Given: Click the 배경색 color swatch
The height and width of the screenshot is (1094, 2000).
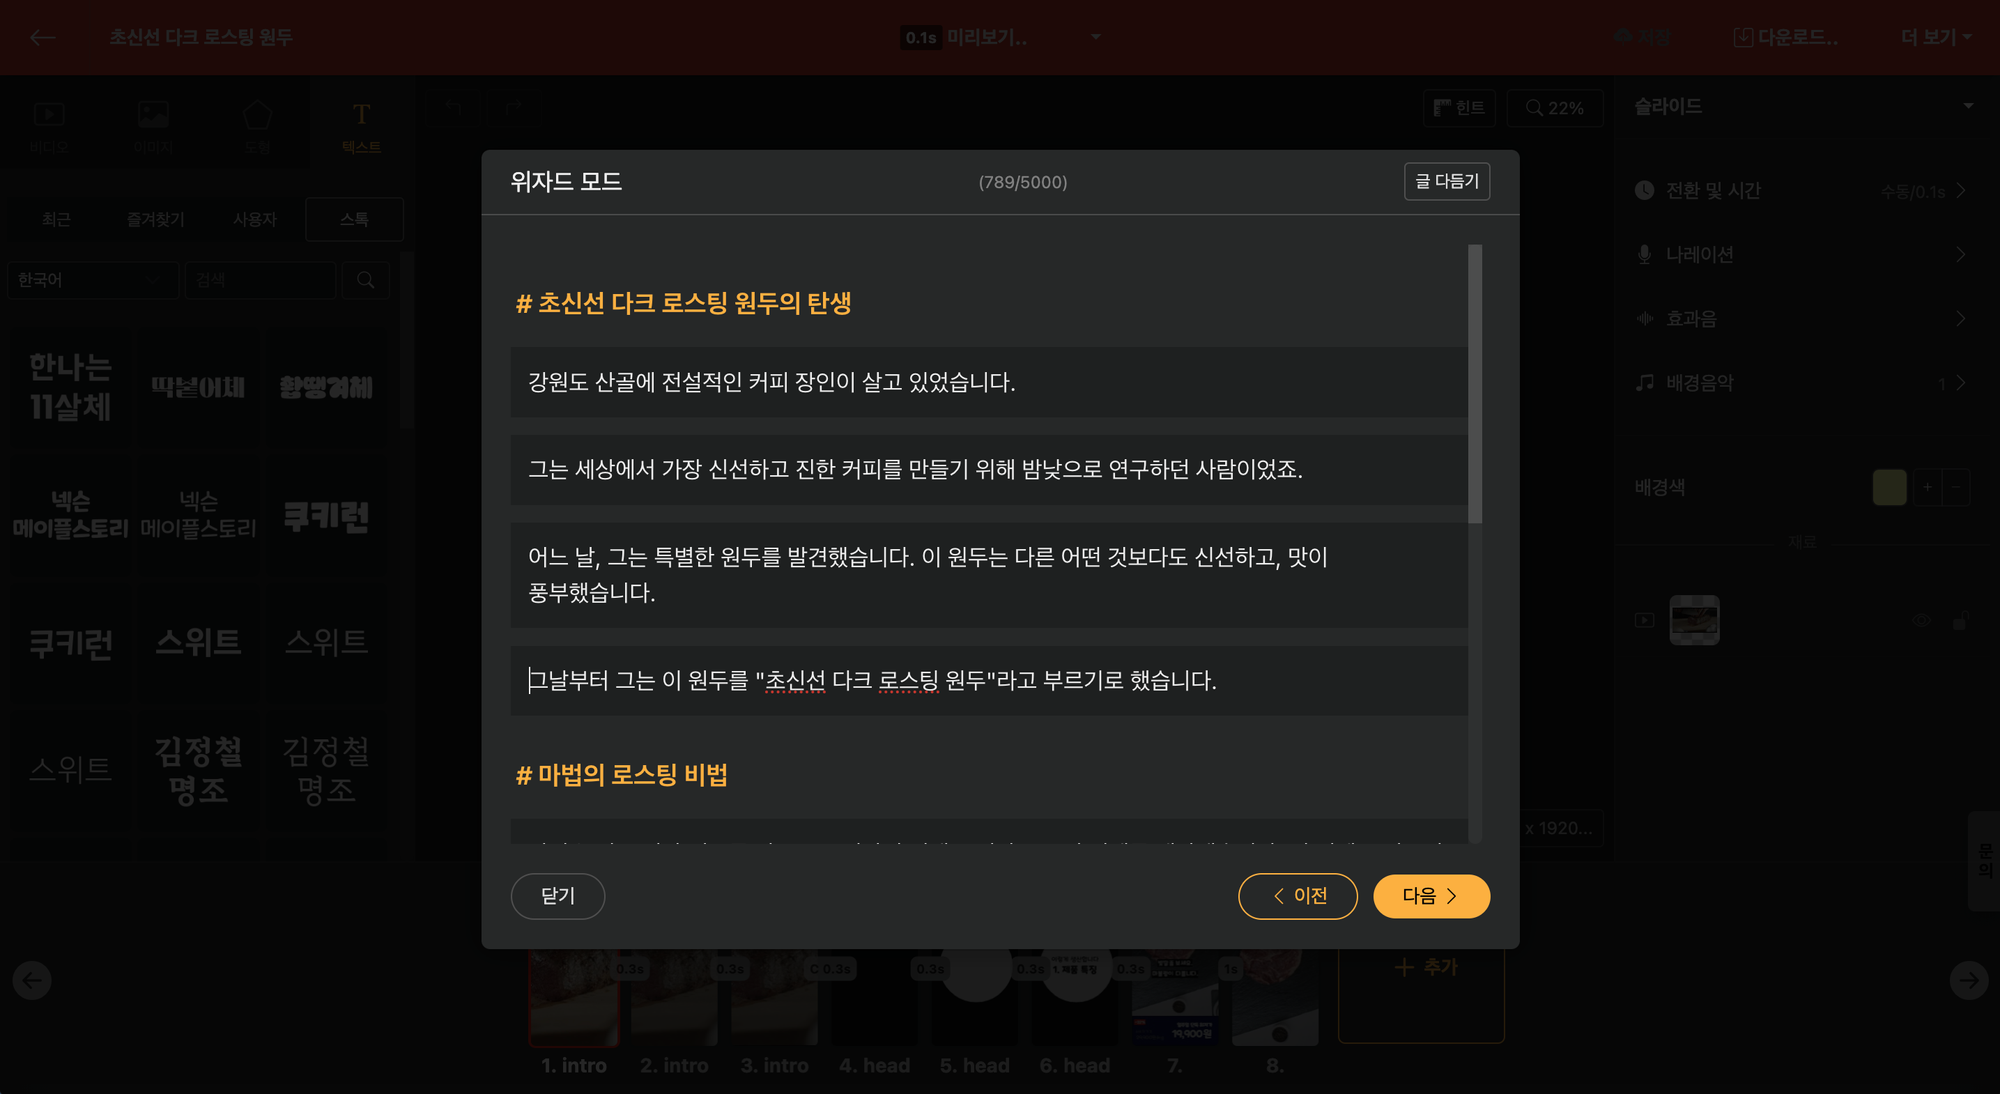Looking at the screenshot, I should point(1889,487).
